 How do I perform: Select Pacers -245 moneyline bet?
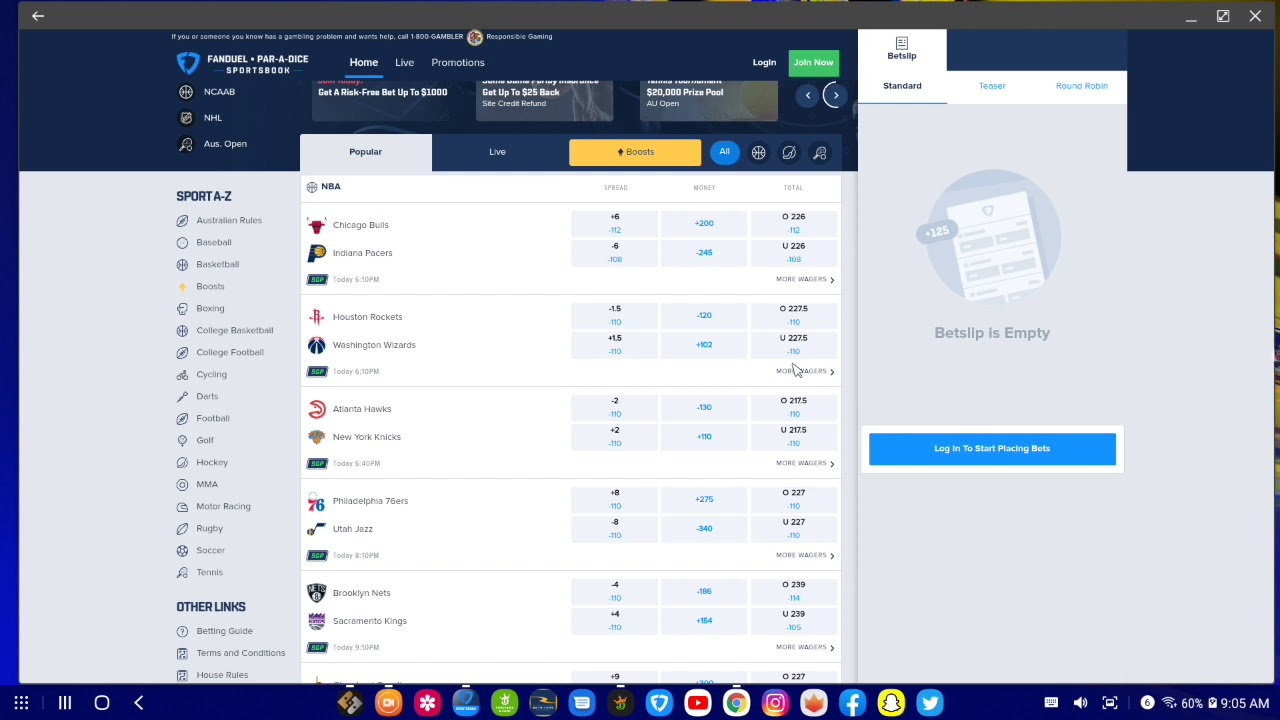coord(704,253)
